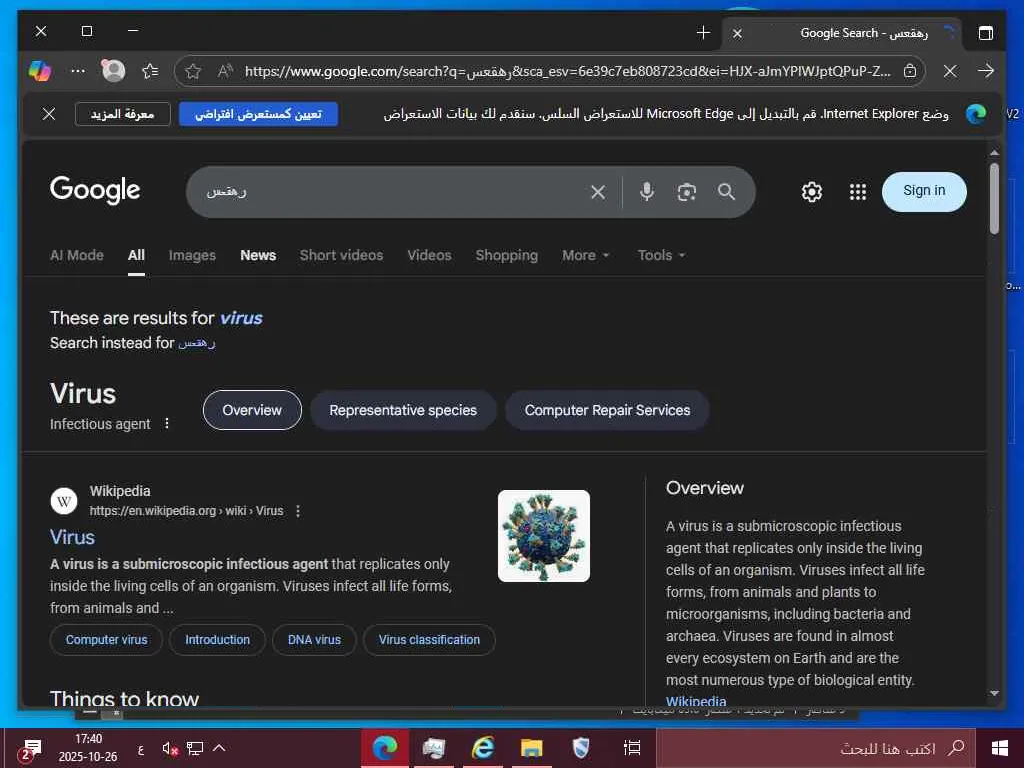Click the forward arrow navigation icon

click(x=986, y=71)
